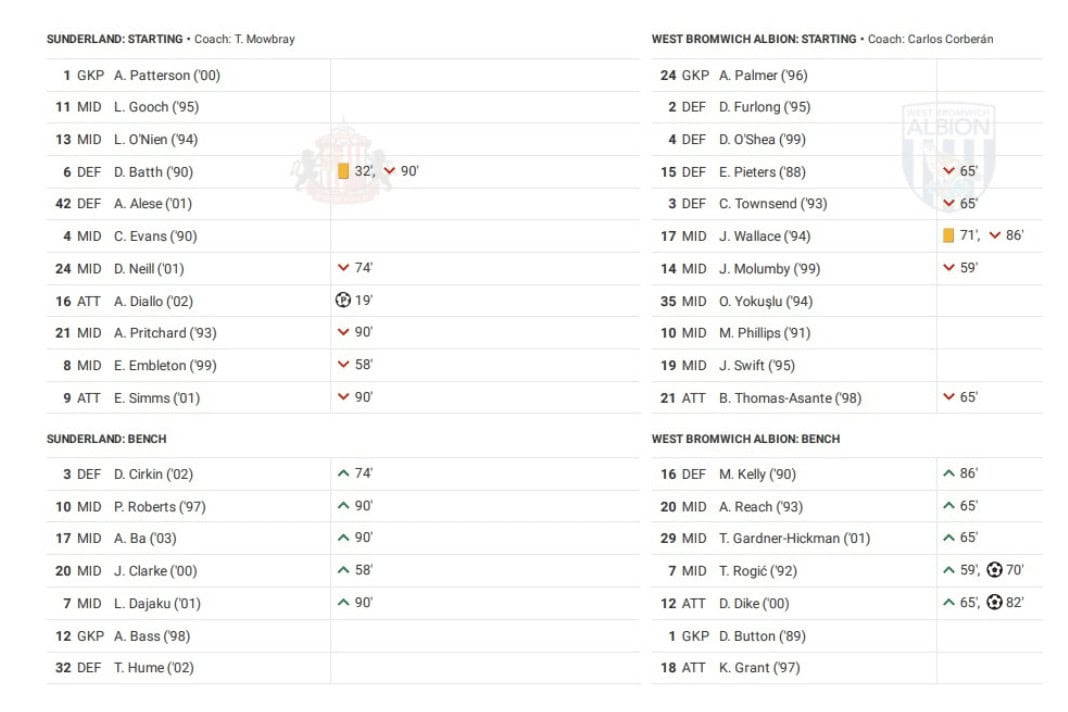Screen dimensions: 1068x712
Task: Click J. Clarke's green substituted-on arrow
Action: 344,570
